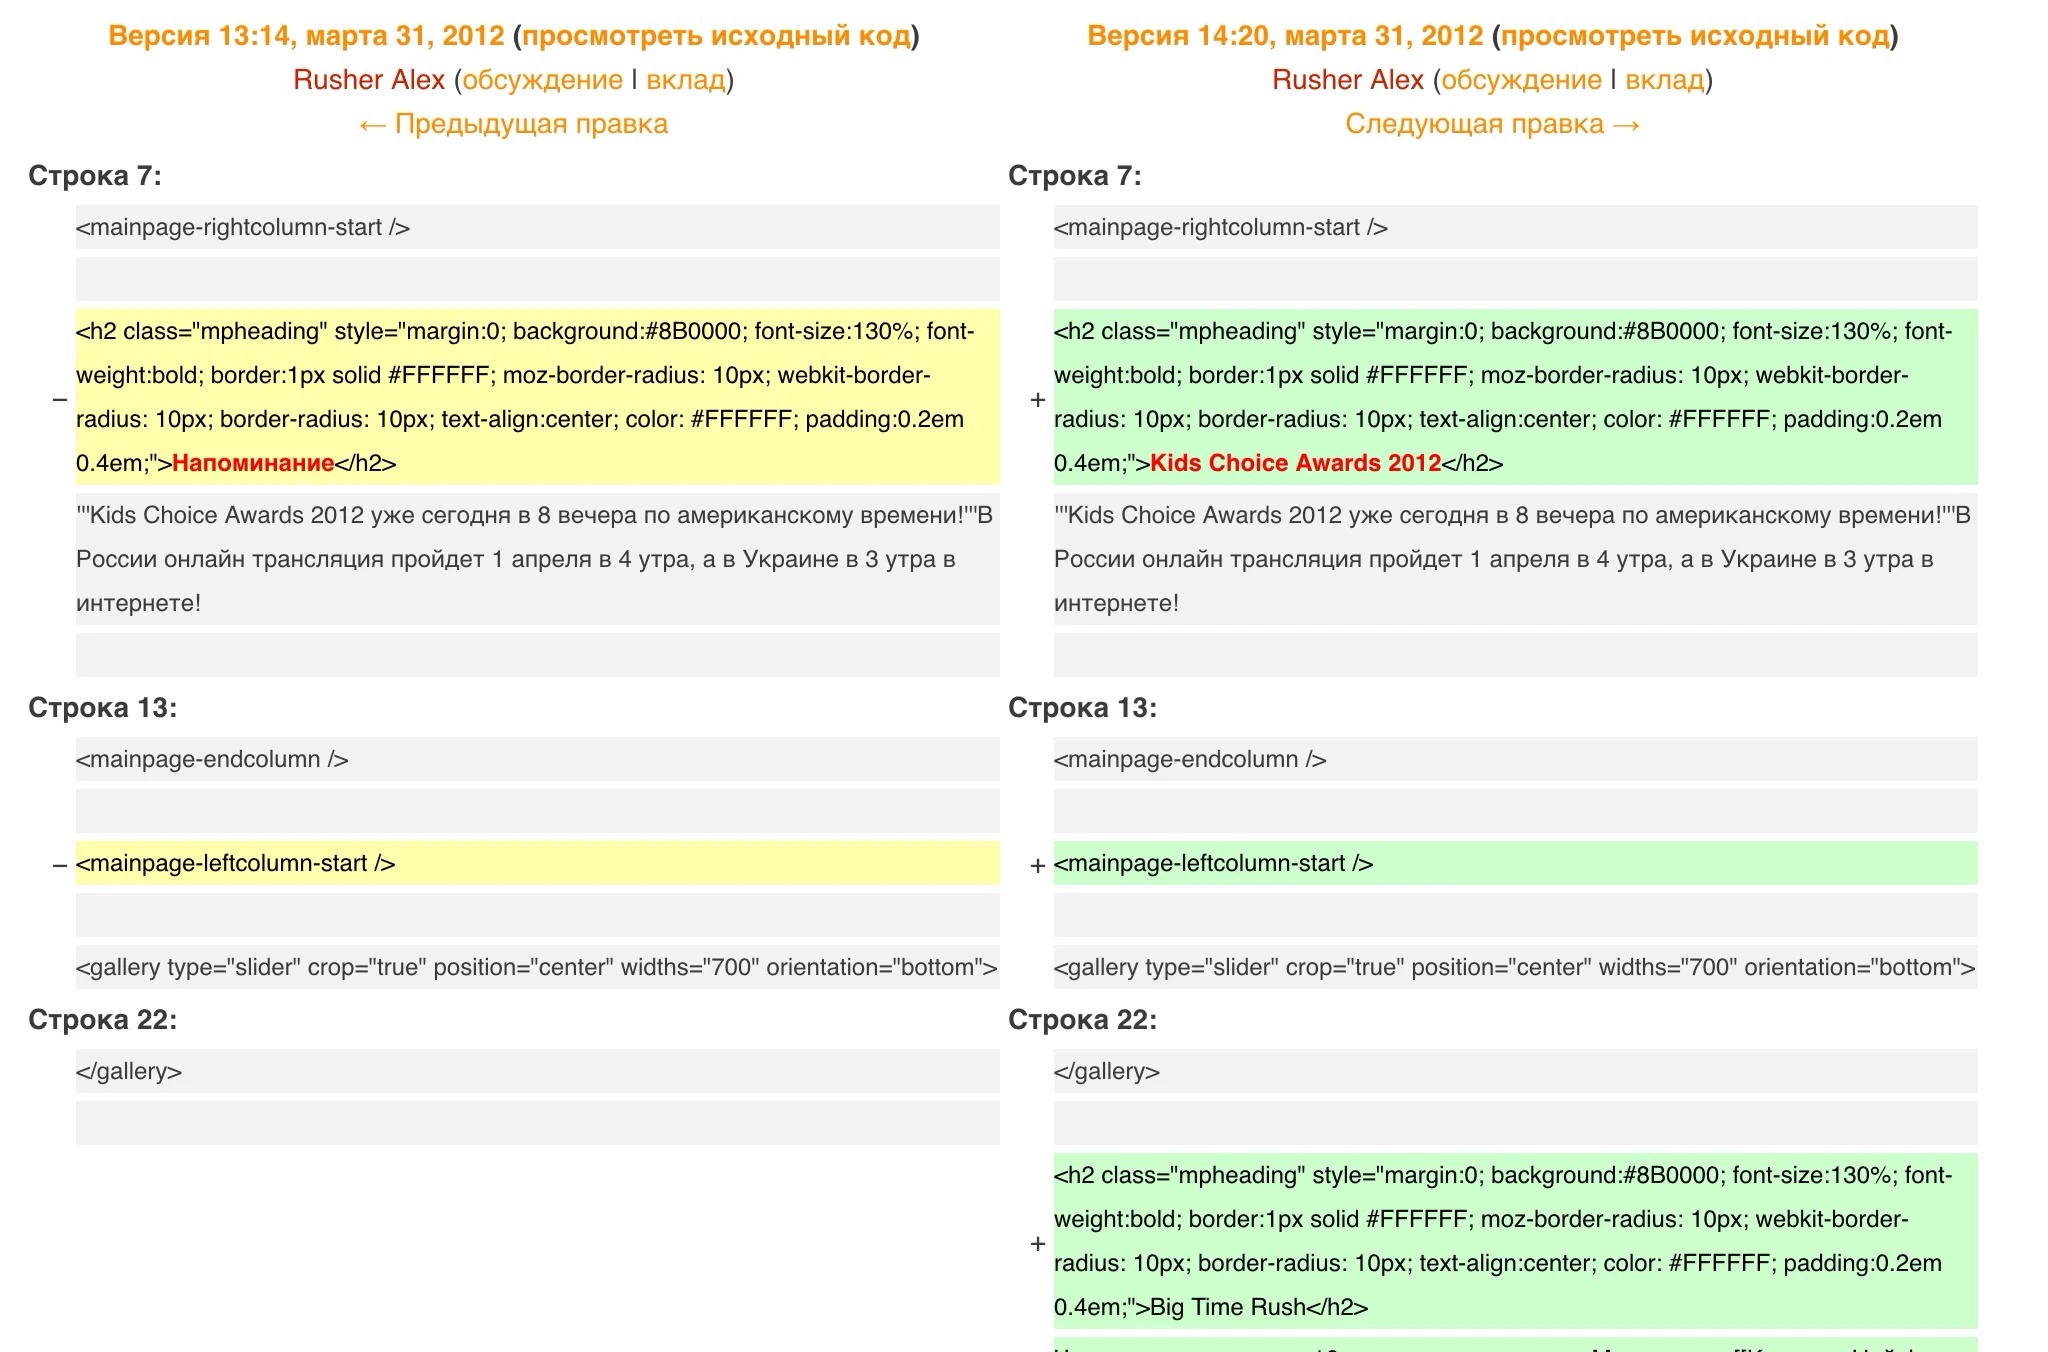
Task: Click plus marker beside green Kids Choice block
Action: point(1038,400)
